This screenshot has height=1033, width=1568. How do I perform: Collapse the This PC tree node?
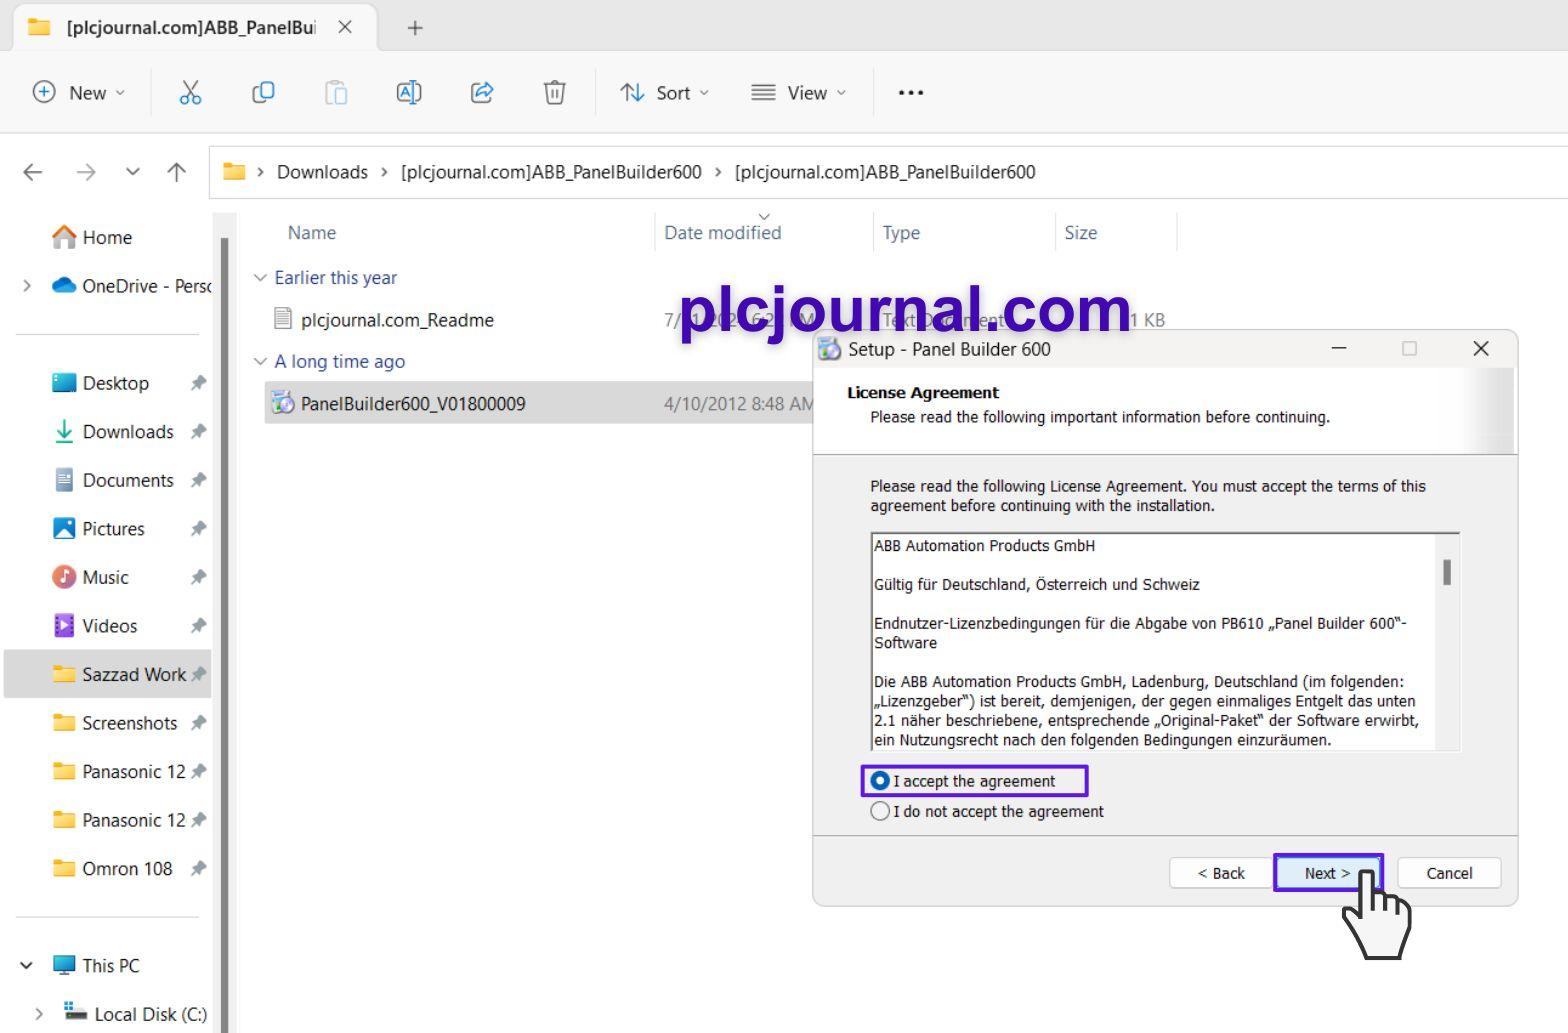coord(27,965)
